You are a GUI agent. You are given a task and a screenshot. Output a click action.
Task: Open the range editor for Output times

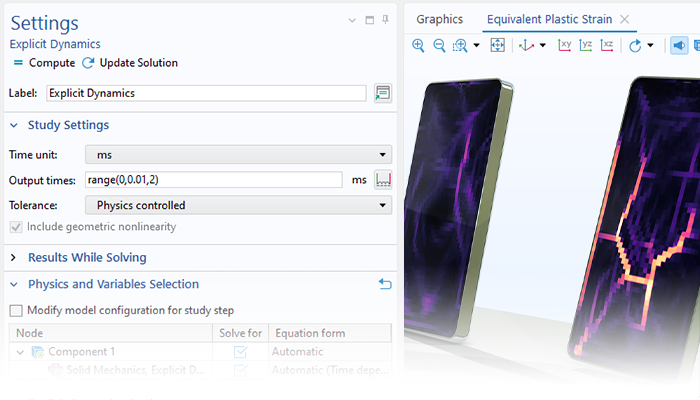click(x=382, y=180)
